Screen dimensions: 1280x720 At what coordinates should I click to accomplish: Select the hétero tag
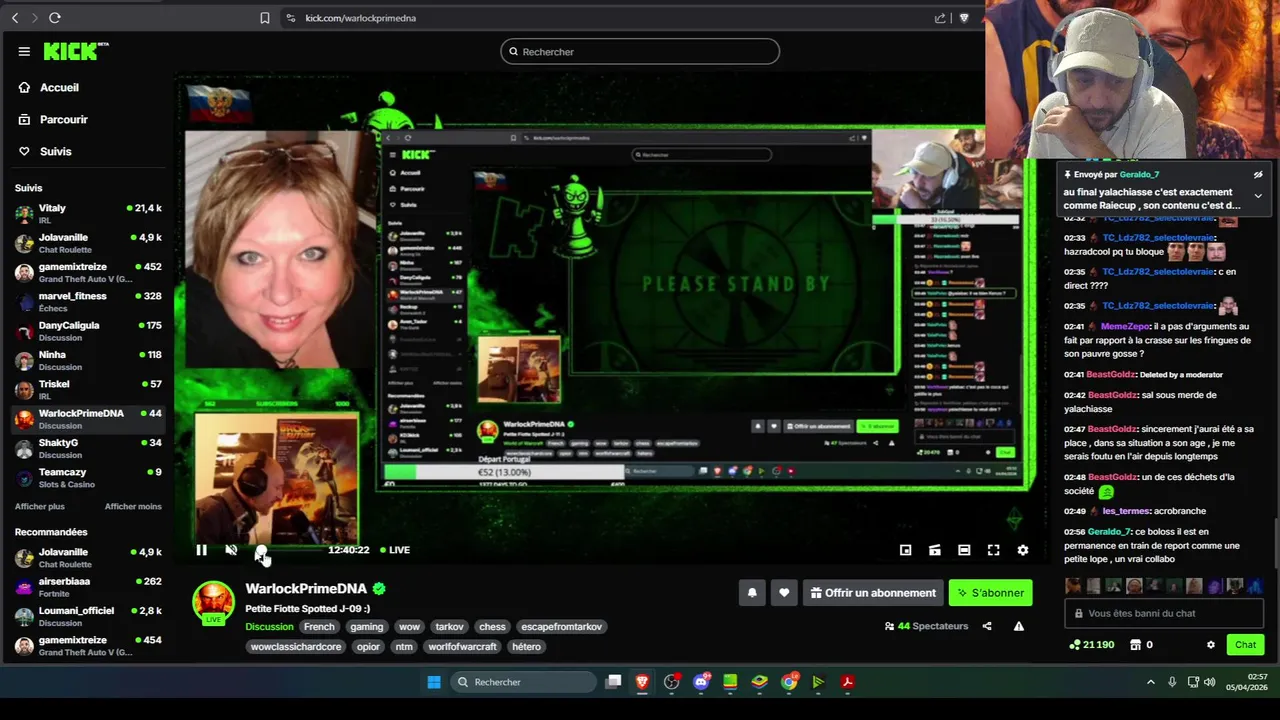tap(526, 647)
